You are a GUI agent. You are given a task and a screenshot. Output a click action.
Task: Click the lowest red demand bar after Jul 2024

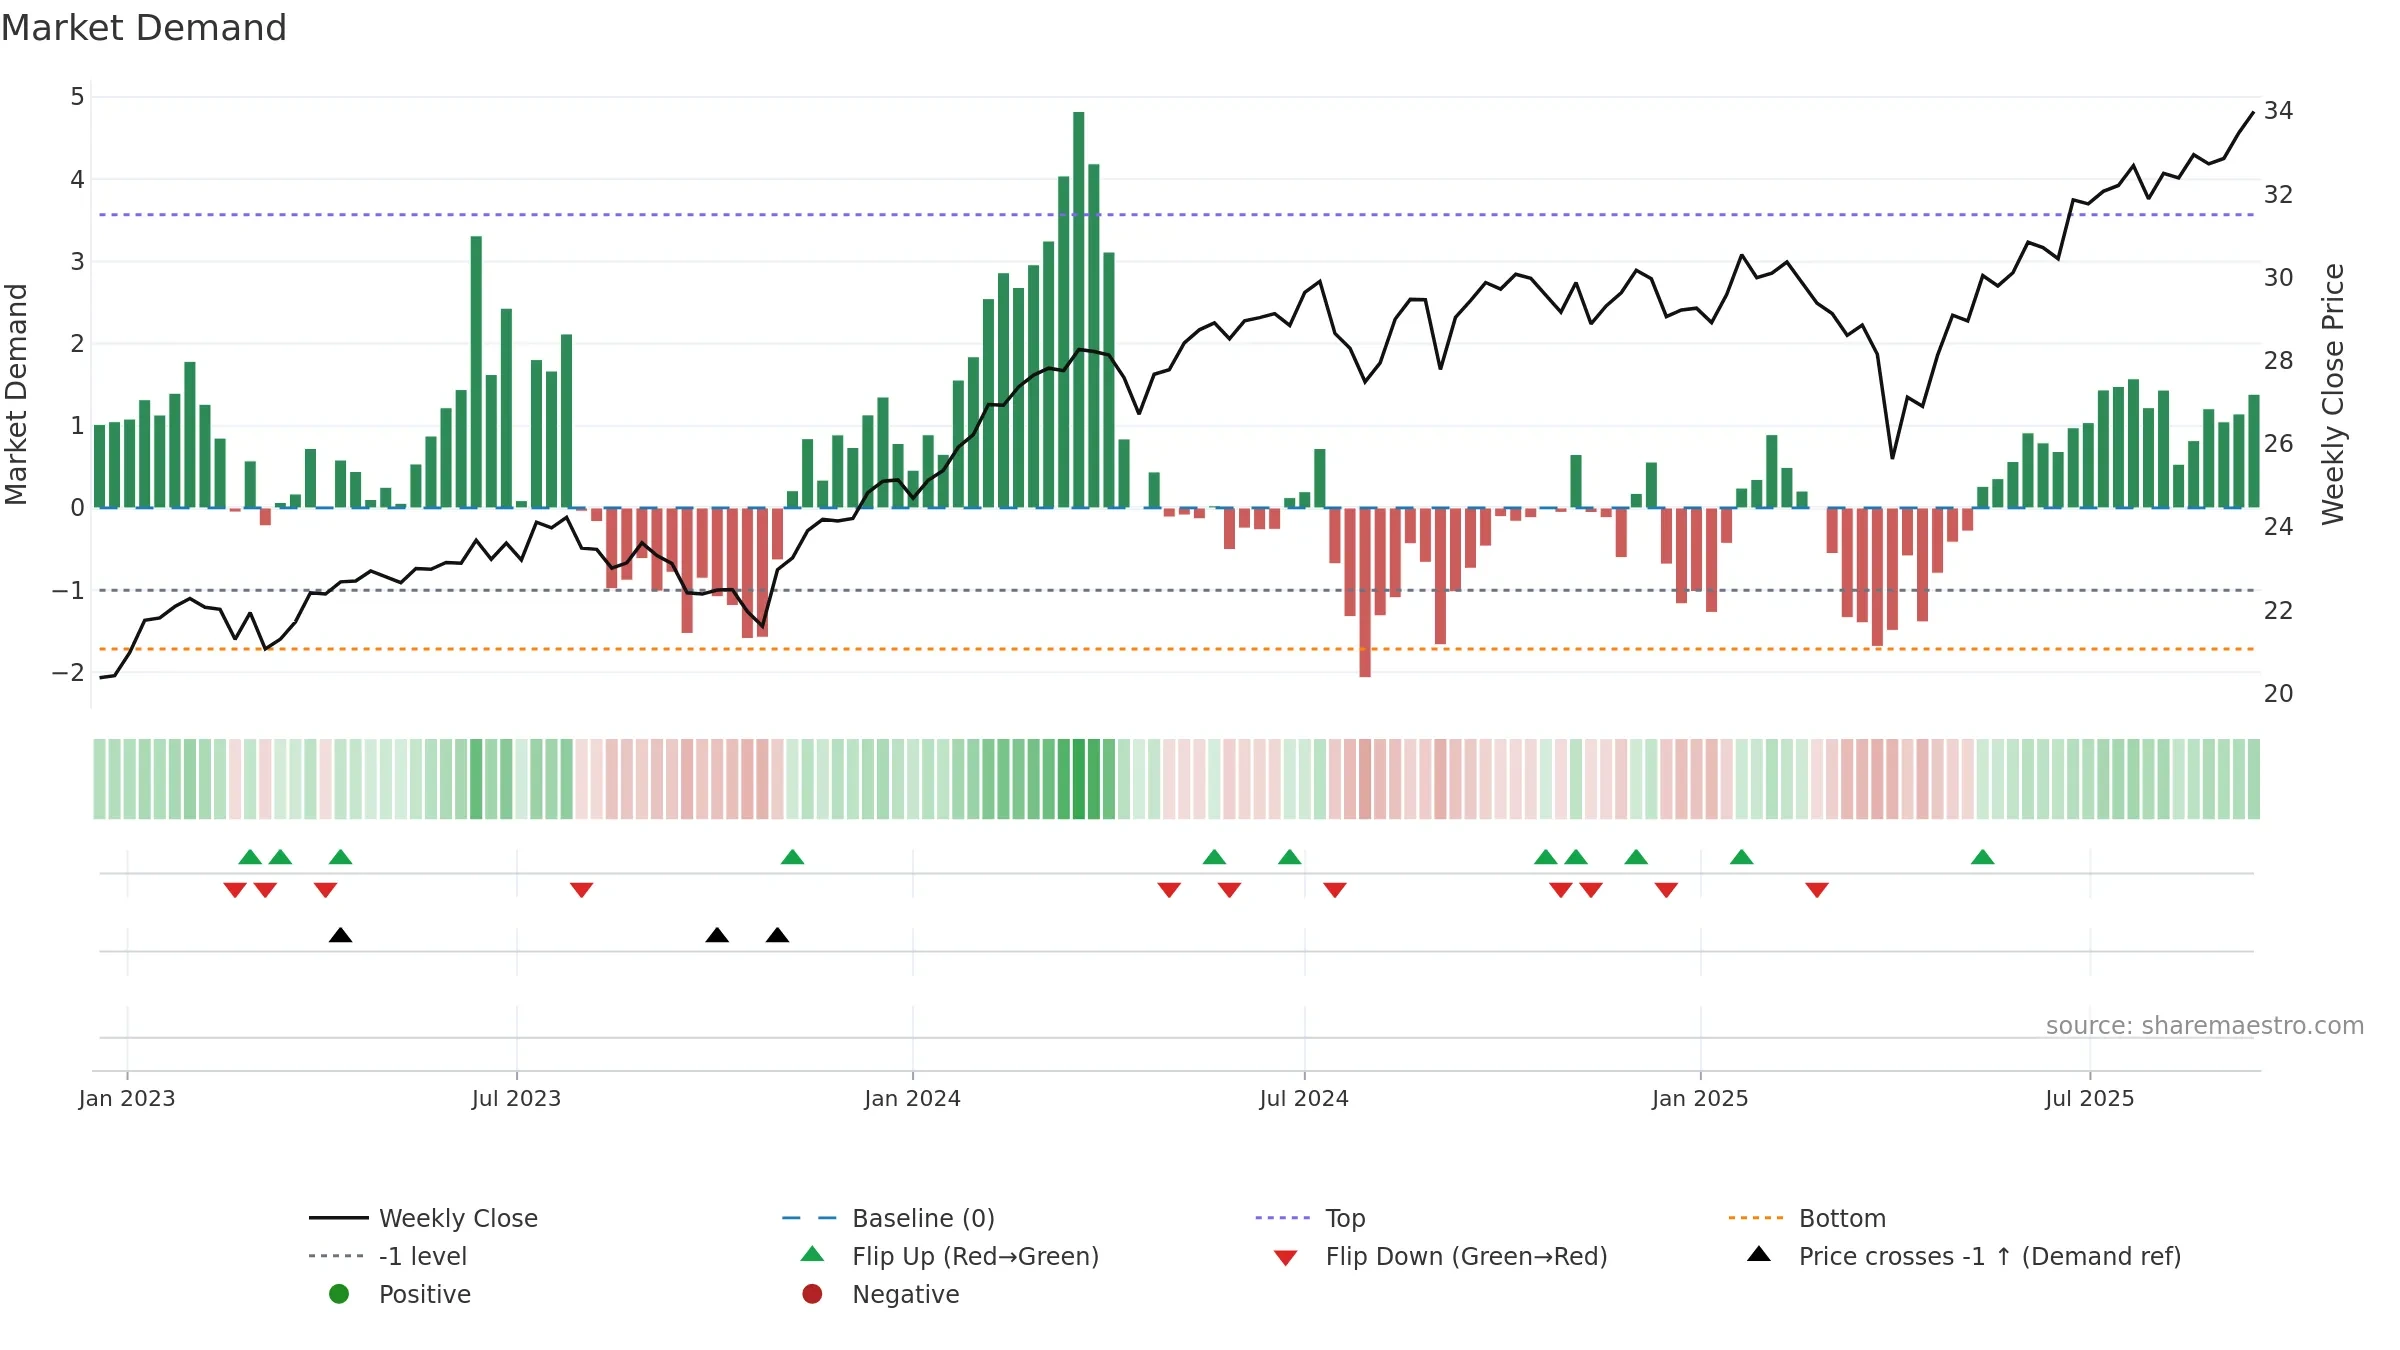coord(1365,592)
